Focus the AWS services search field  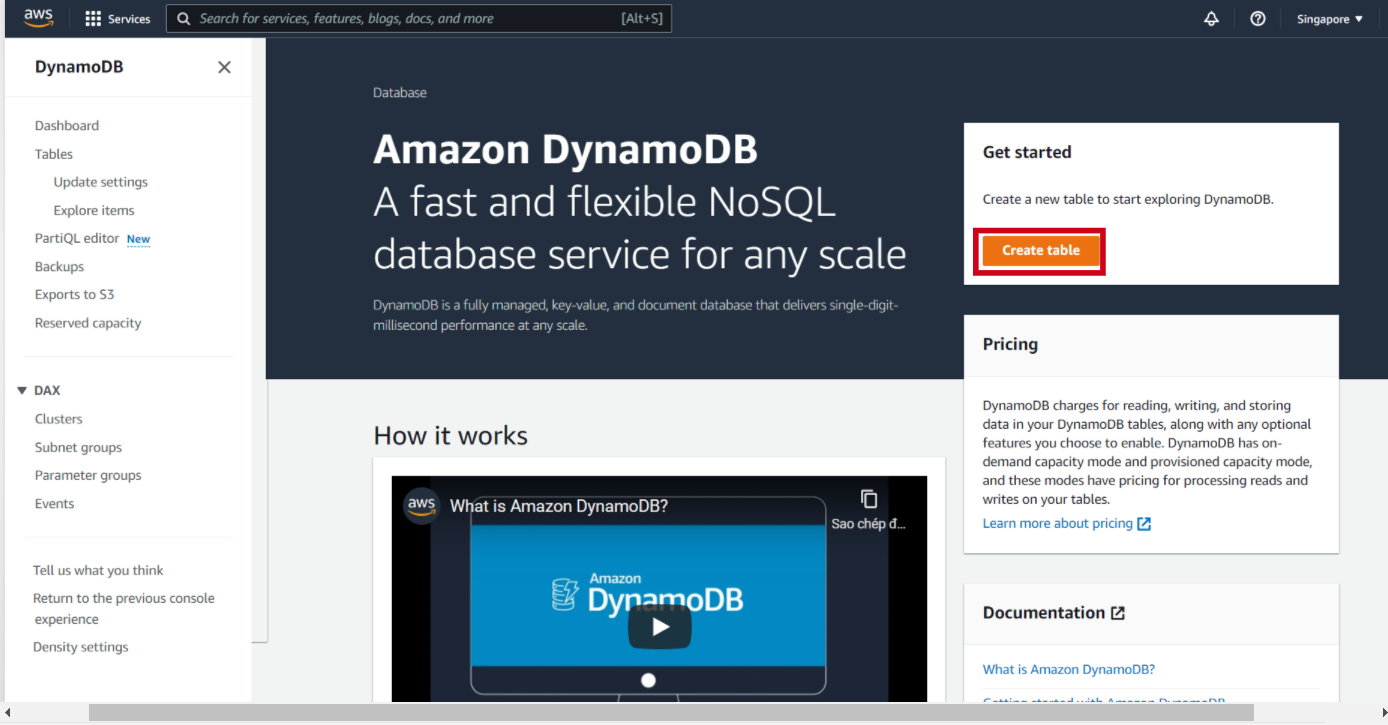pos(419,19)
